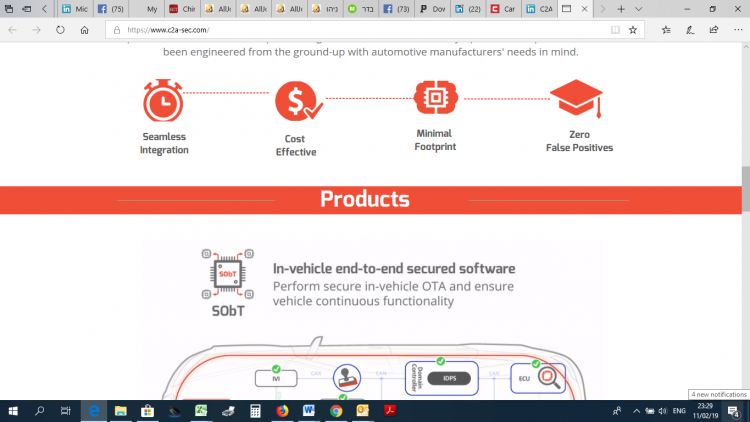
Task: Open the printer app on taskbar
Action: pyautogui.click(x=228, y=411)
